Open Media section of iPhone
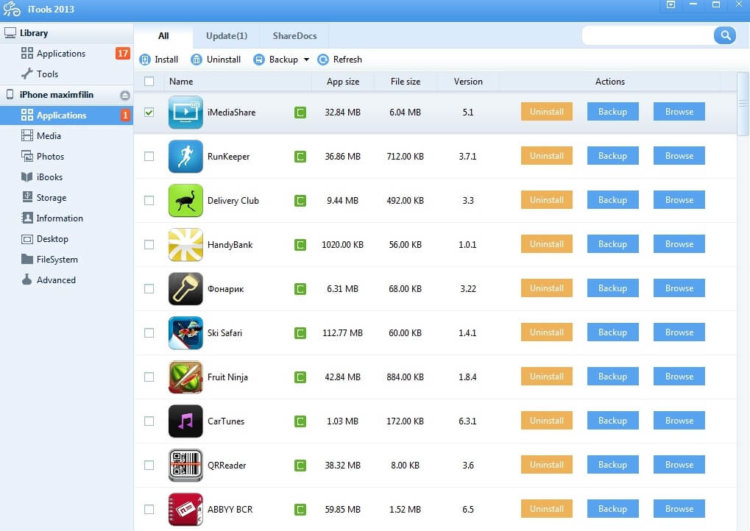Viewport: 750px width, 531px height. 66,136
